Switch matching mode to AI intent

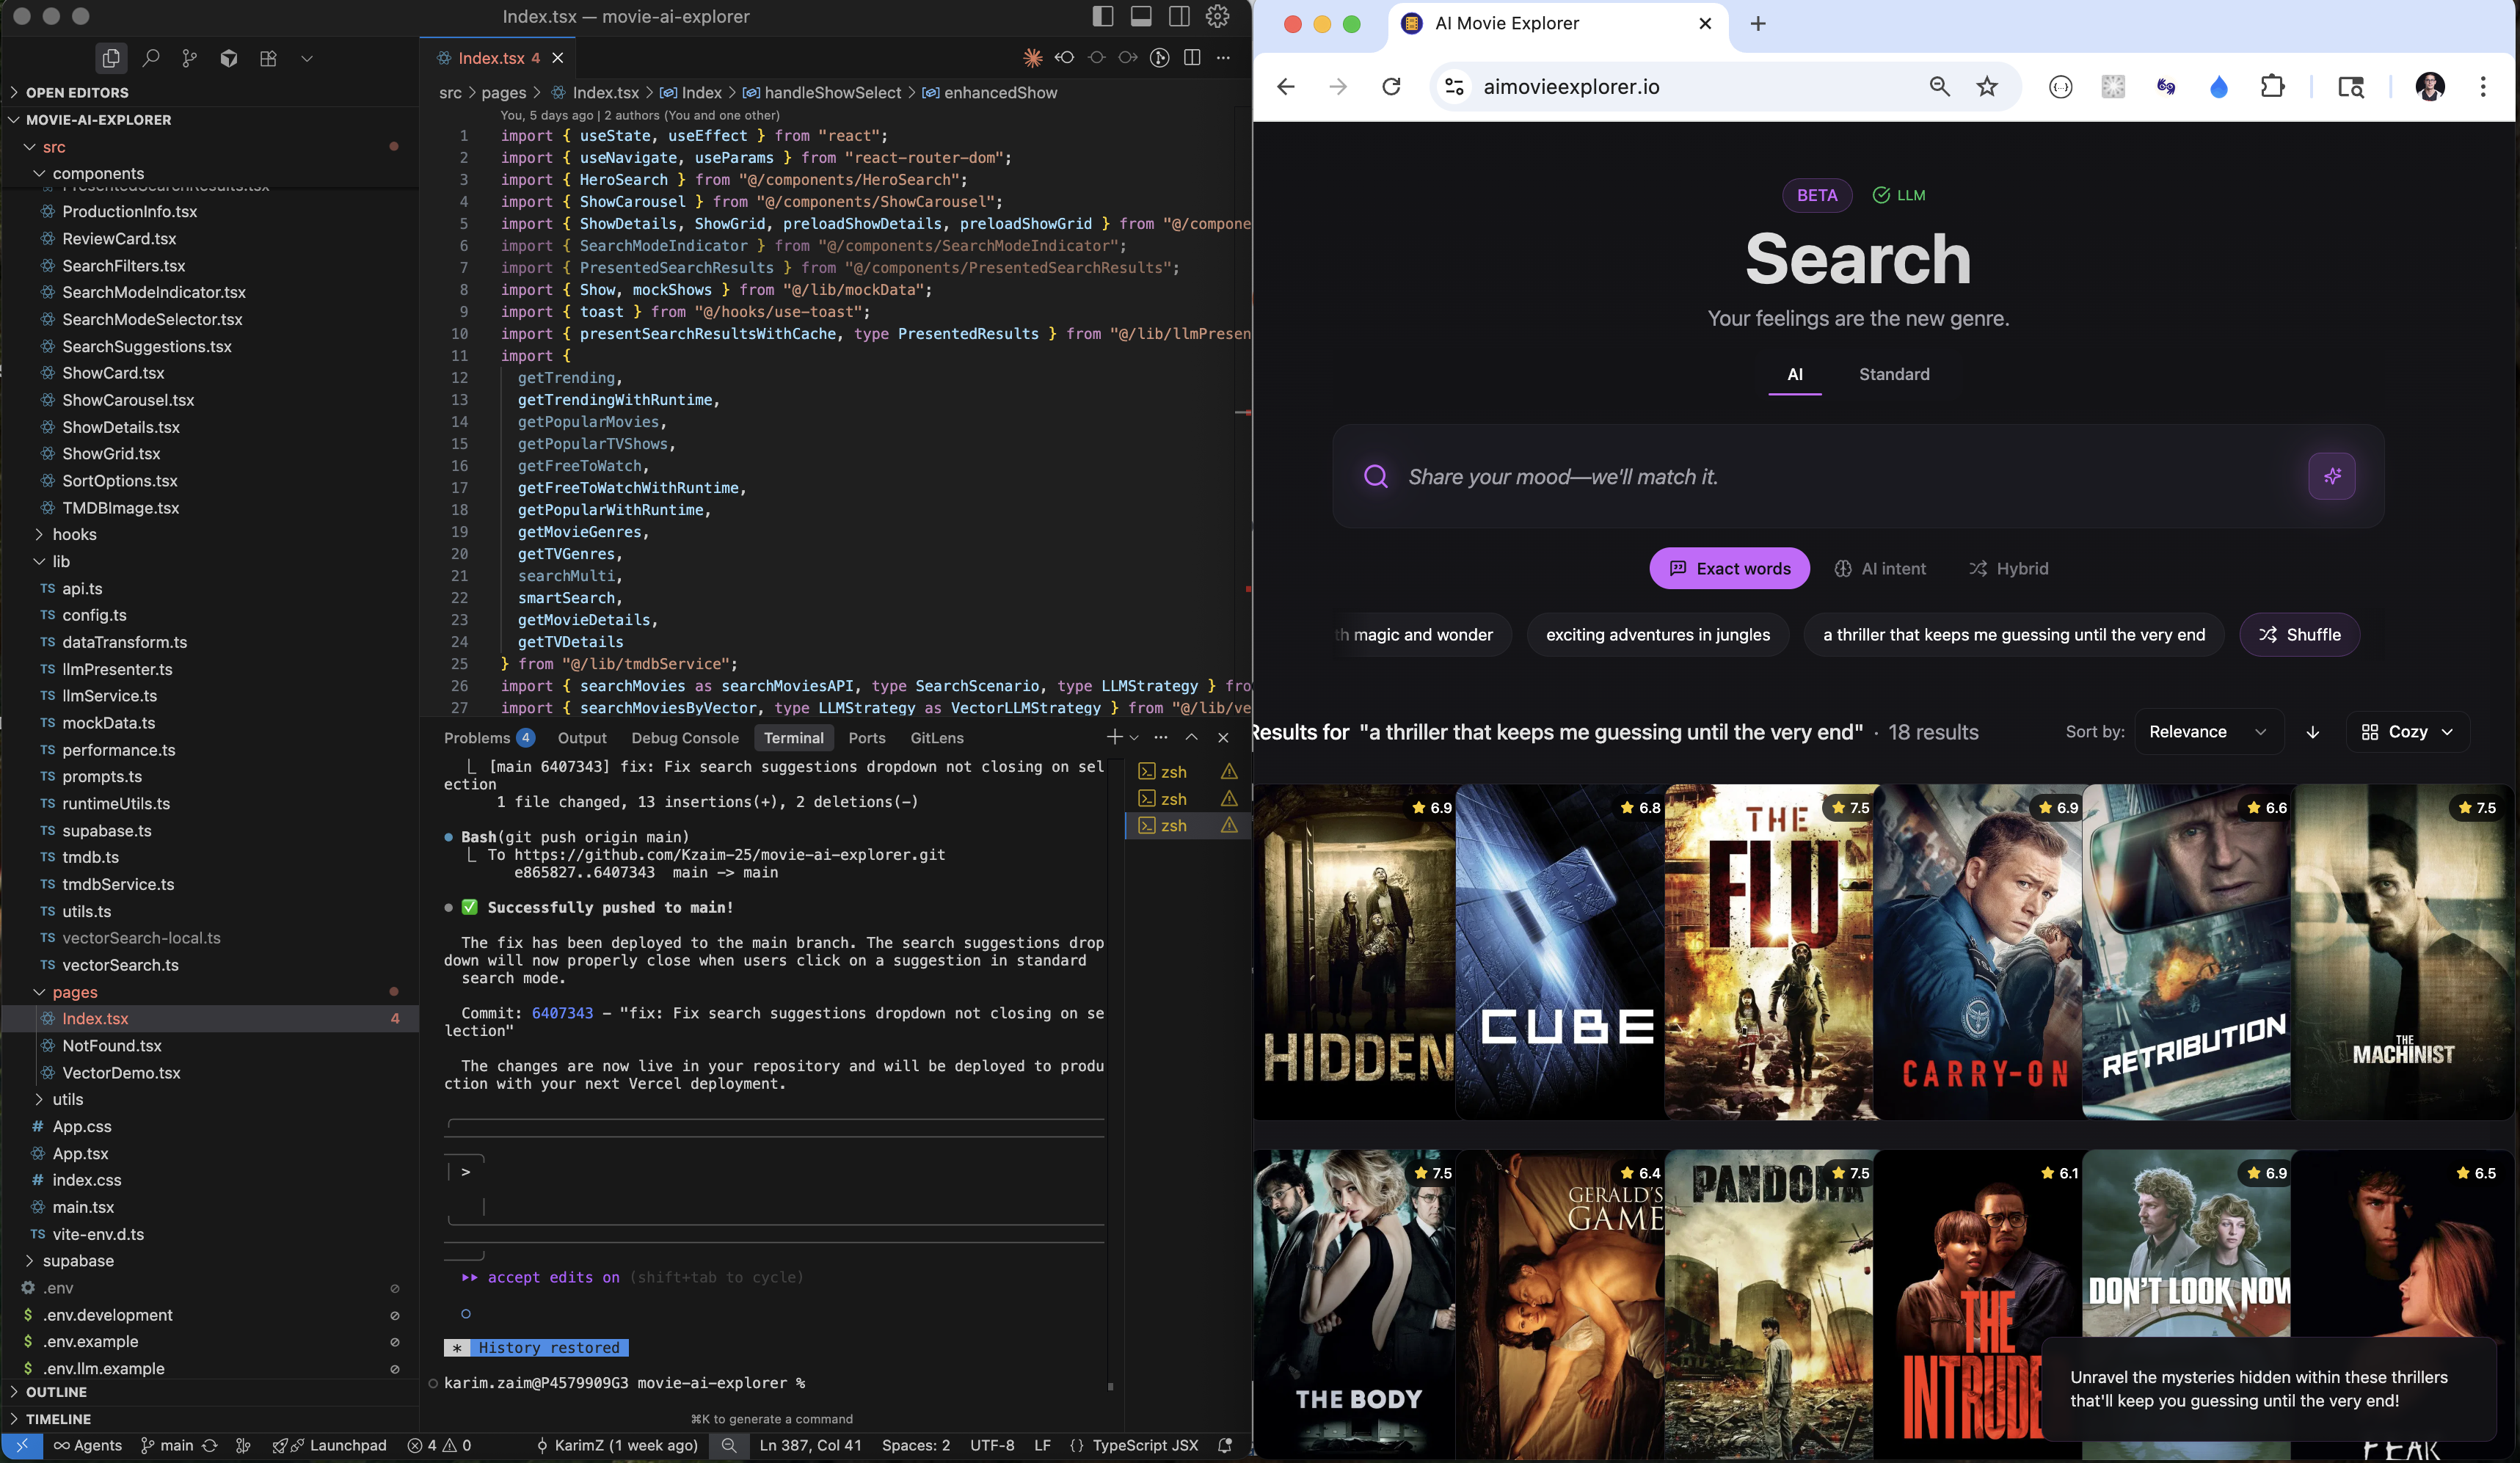1881,568
